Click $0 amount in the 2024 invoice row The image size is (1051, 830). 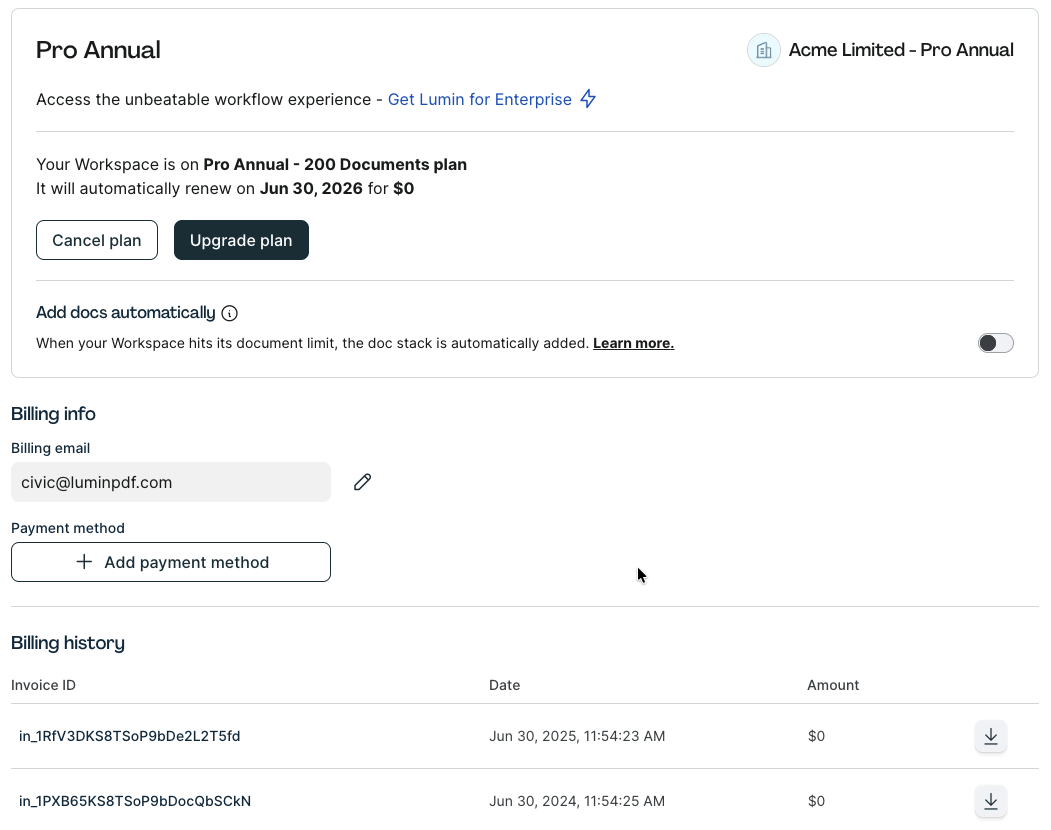tap(816, 801)
